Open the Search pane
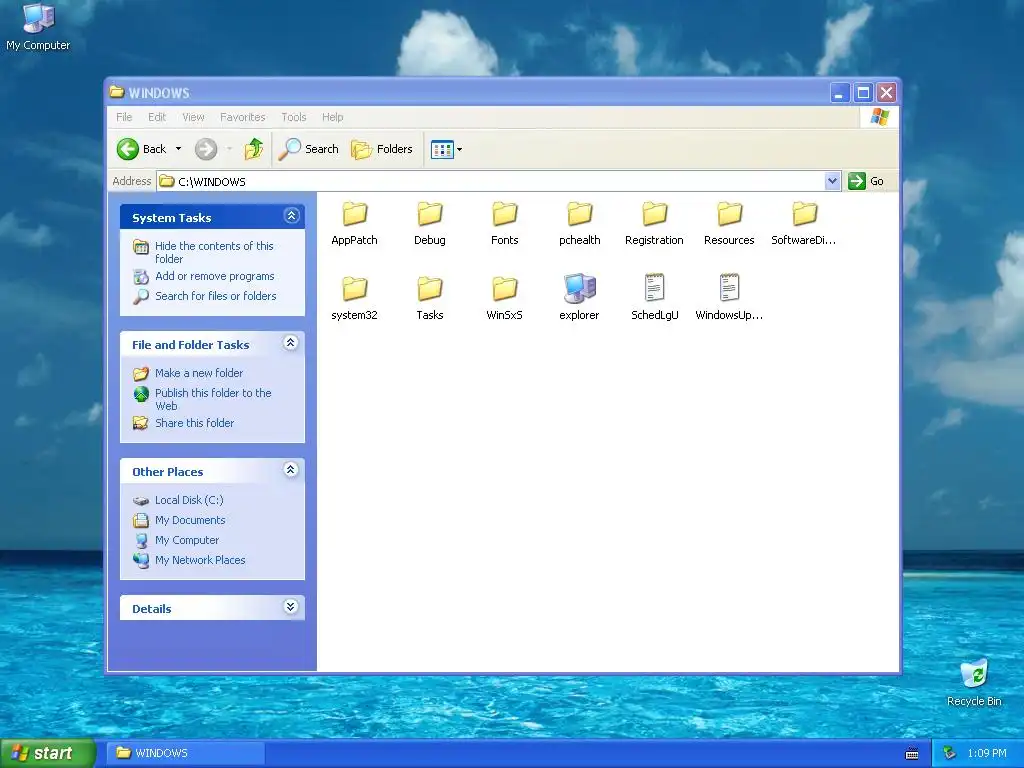The image size is (1024, 768). point(308,149)
